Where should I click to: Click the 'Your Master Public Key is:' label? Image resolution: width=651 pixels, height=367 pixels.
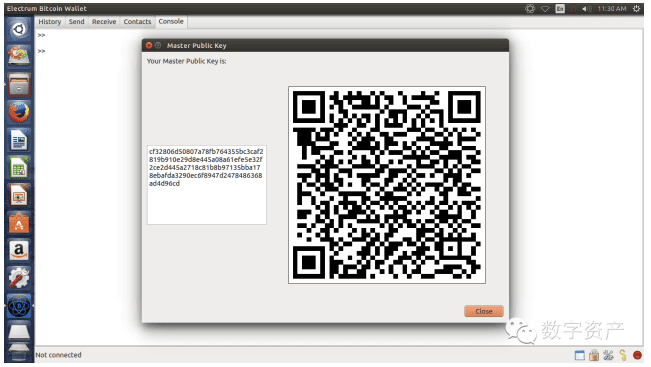click(186, 61)
